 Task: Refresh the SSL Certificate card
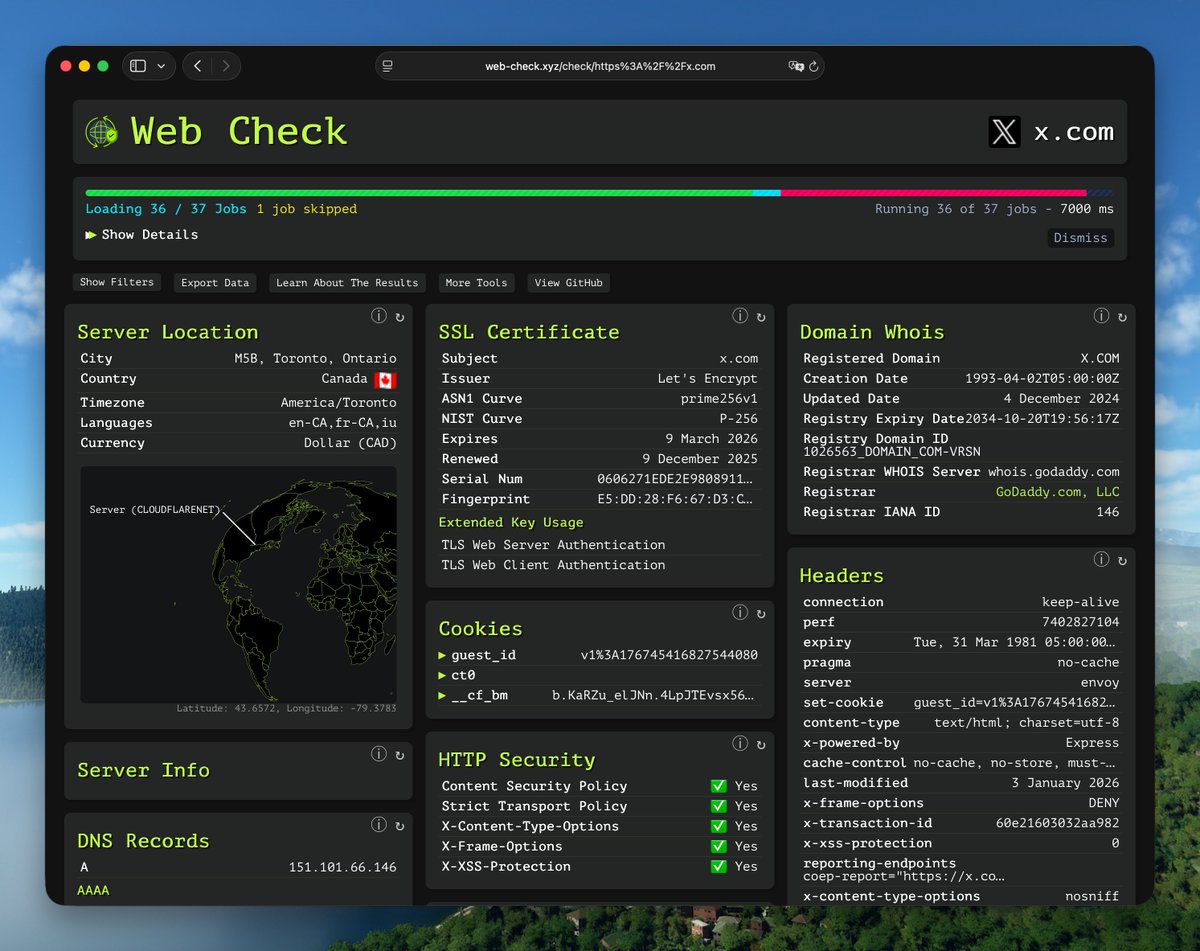pyautogui.click(x=761, y=317)
